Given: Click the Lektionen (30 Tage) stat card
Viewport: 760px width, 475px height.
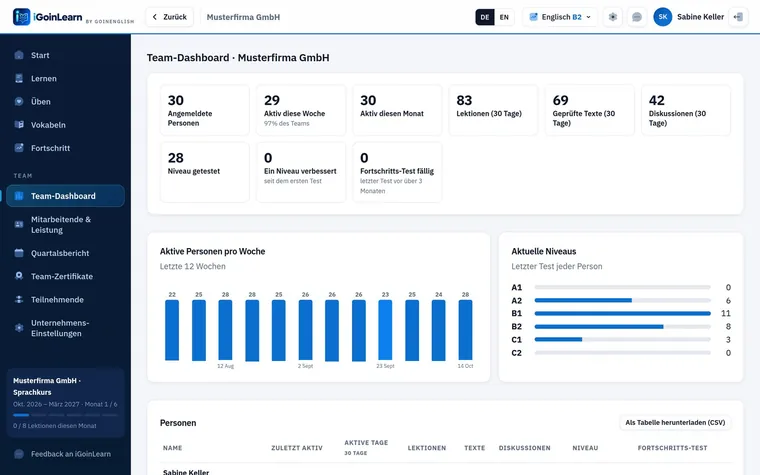Looking at the screenshot, I should pyautogui.click(x=493, y=110).
